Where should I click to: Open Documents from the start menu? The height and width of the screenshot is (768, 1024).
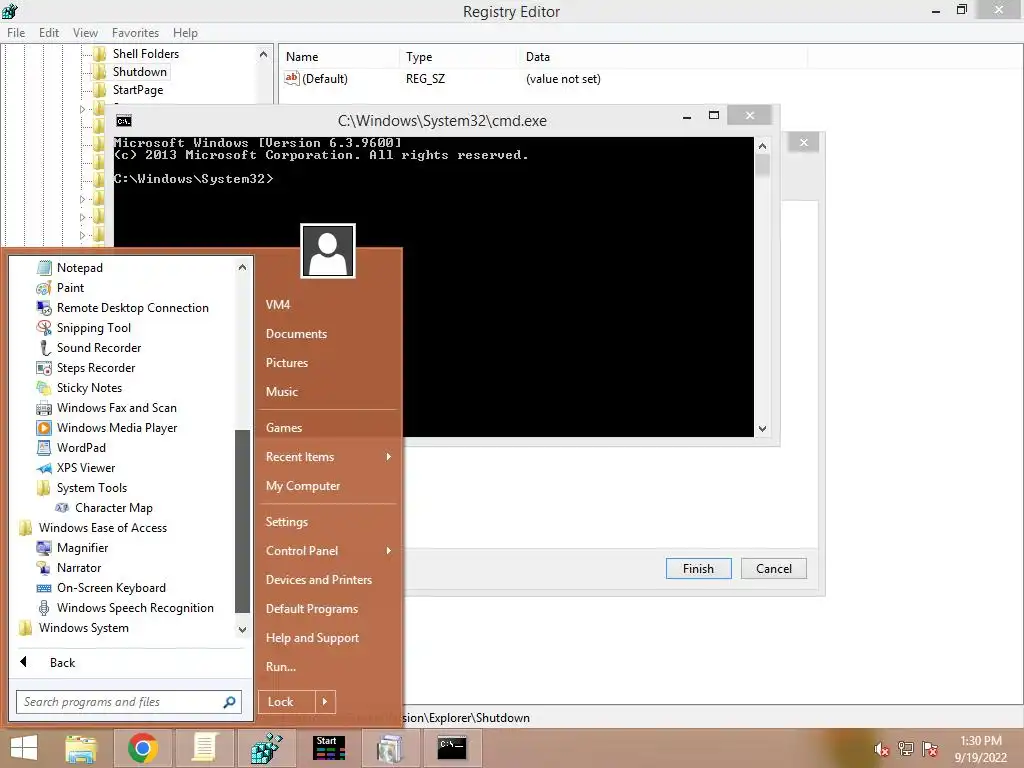pos(296,334)
